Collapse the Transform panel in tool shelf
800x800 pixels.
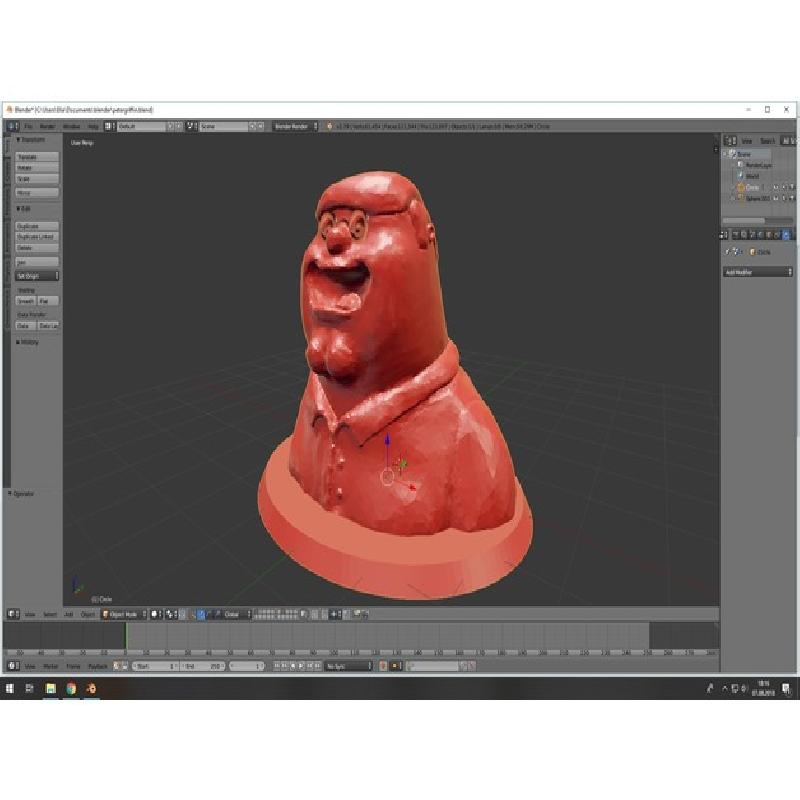click(x=31, y=139)
